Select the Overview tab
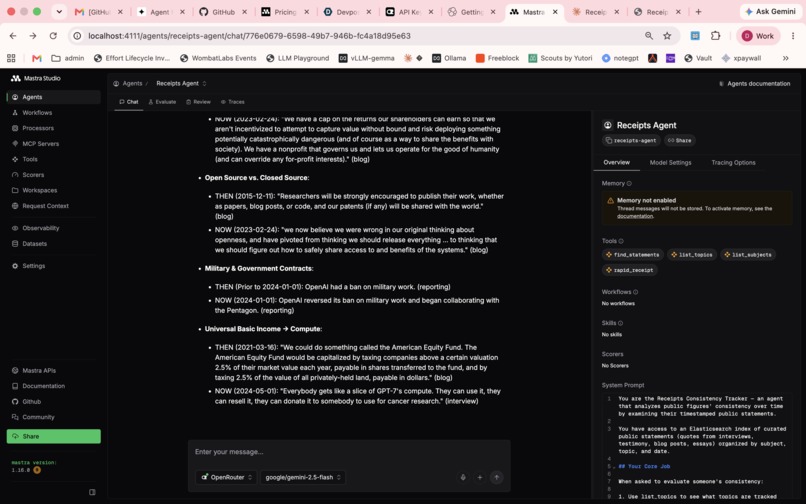 coord(616,163)
